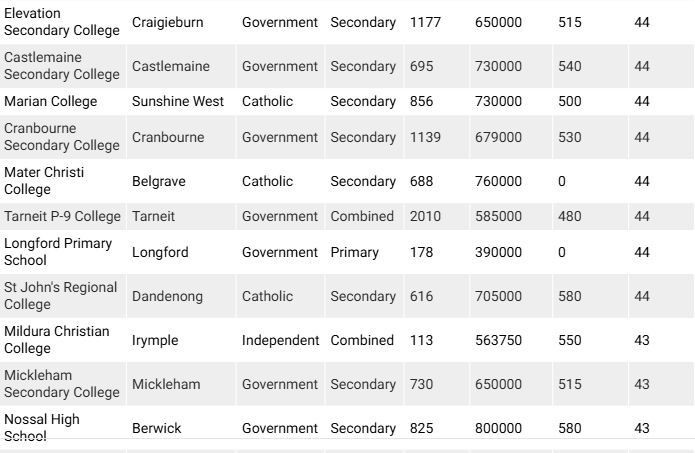Click the Primary school type cell
This screenshot has width=695, height=453.
(x=355, y=252)
